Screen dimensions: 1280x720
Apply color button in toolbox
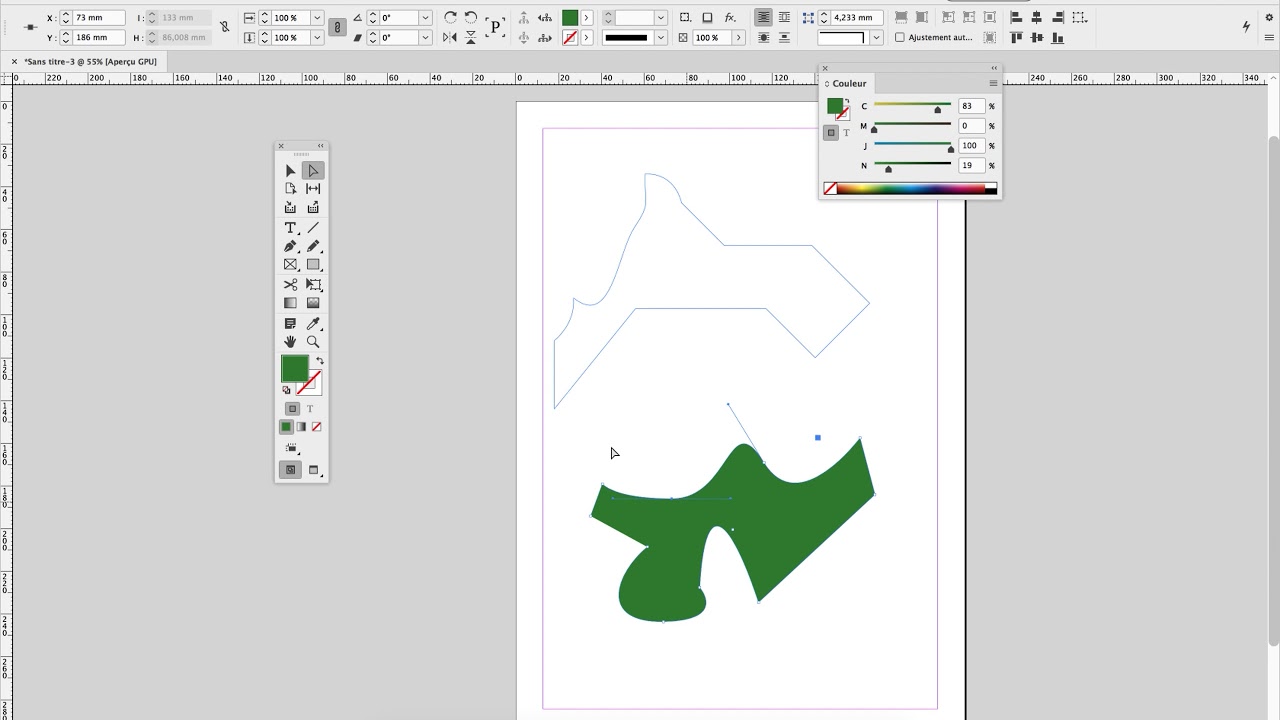pyautogui.click(x=286, y=427)
